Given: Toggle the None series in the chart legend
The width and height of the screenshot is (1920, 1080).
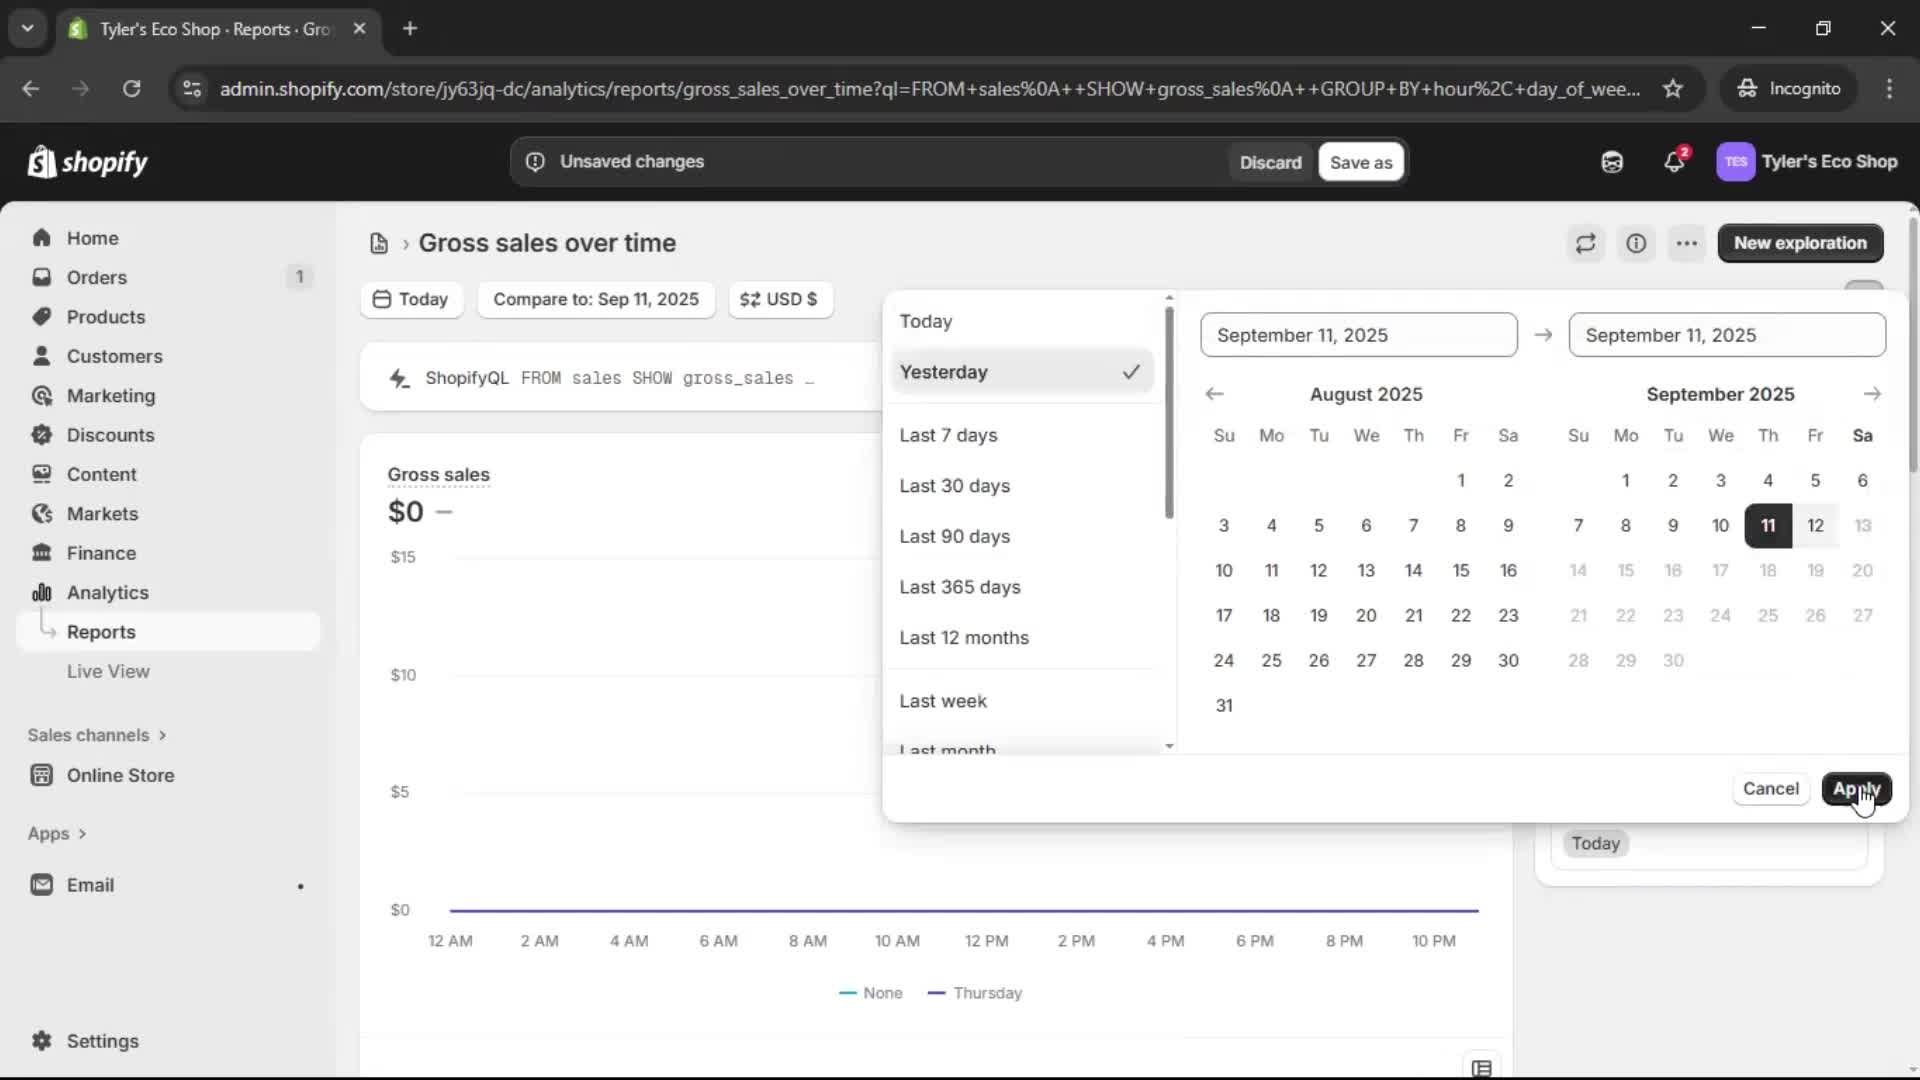Looking at the screenshot, I should [x=870, y=993].
